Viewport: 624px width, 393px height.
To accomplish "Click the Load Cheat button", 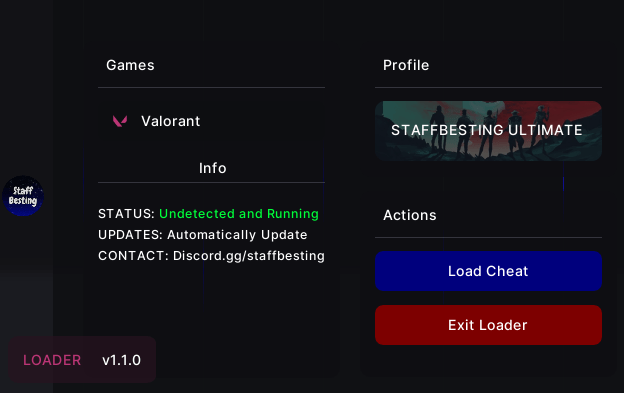I will (x=488, y=271).
